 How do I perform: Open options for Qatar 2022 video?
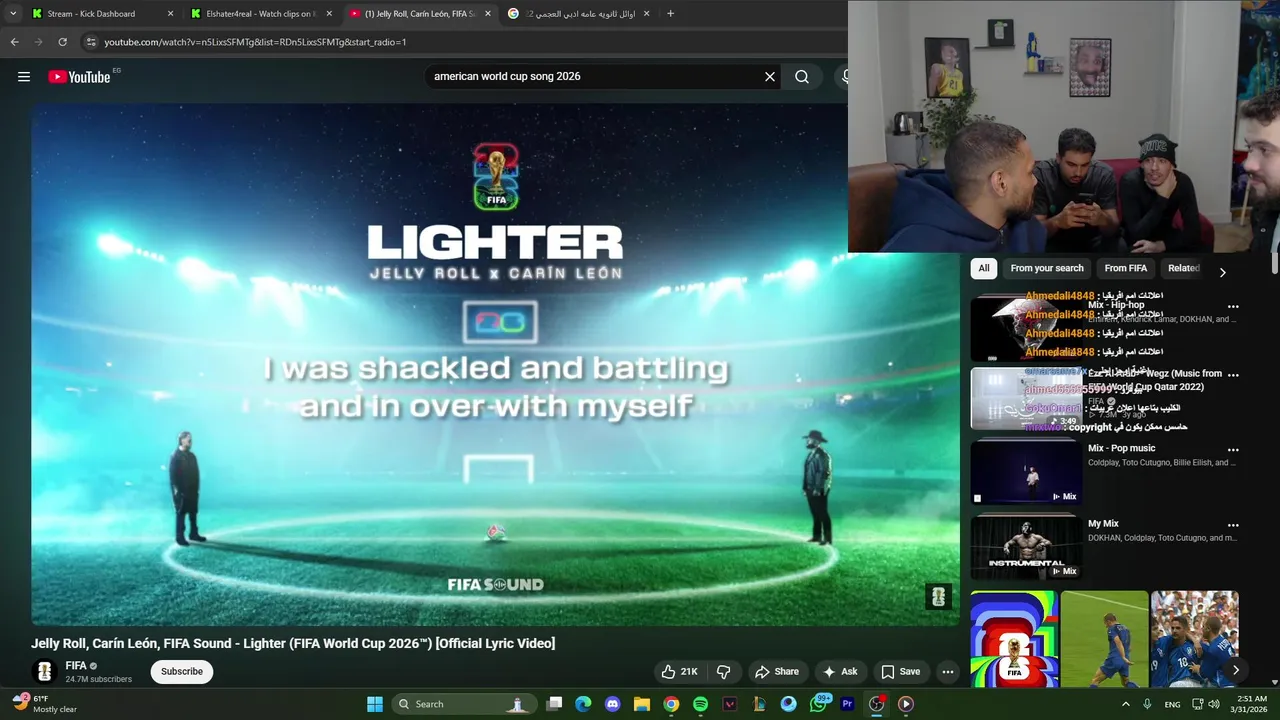[x=1233, y=375]
